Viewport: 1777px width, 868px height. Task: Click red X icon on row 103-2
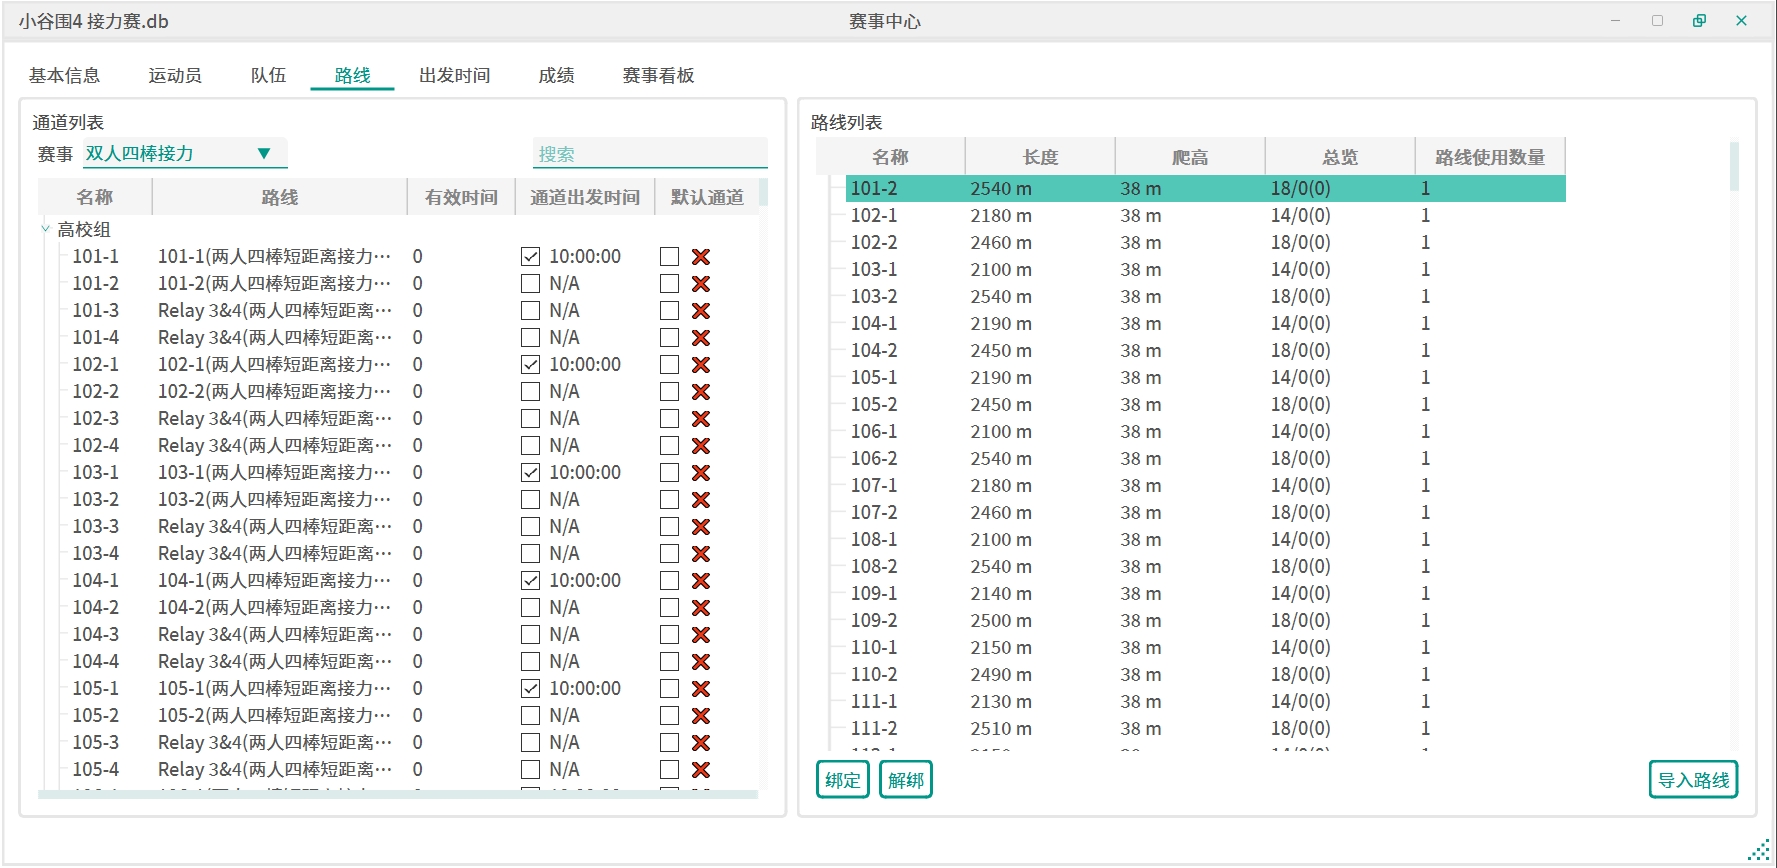pos(701,500)
